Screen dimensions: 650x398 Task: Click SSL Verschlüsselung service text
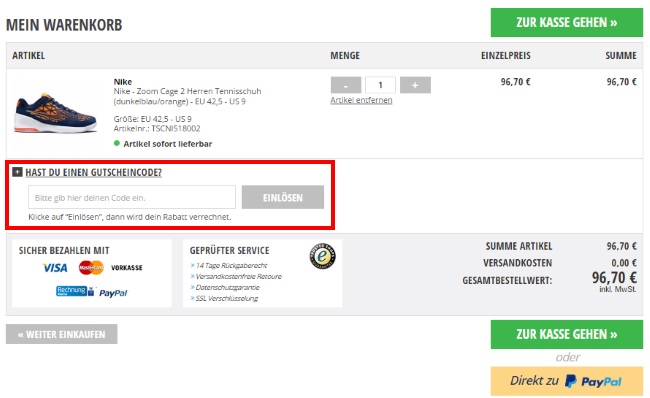(x=226, y=298)
